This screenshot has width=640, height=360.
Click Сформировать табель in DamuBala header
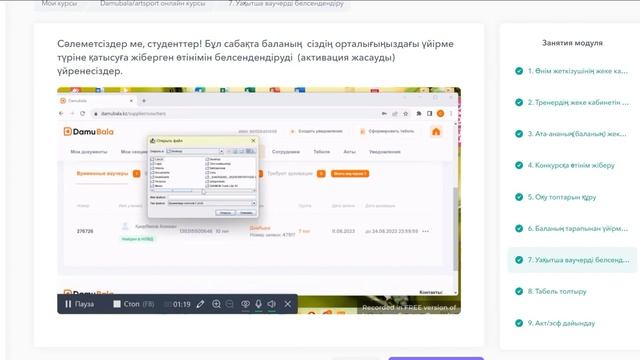click(x=387, y=131)
